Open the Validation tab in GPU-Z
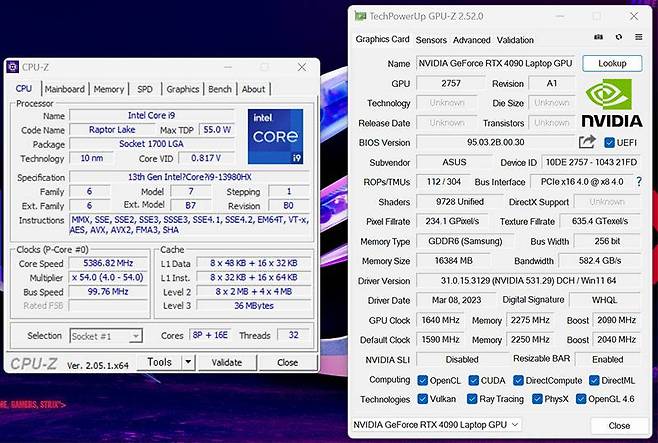The height and width of the screenshot is (443, 658). coord(515,40)
